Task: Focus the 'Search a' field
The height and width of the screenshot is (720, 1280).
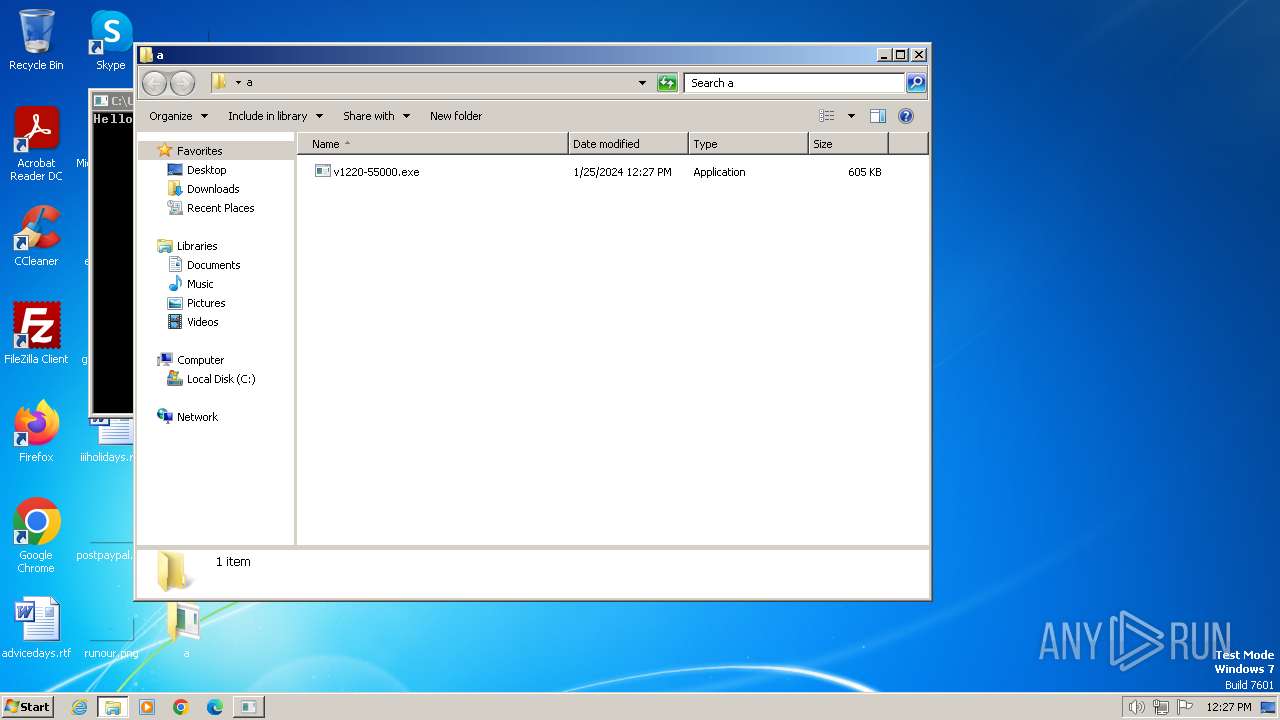Action: (795, 83)
